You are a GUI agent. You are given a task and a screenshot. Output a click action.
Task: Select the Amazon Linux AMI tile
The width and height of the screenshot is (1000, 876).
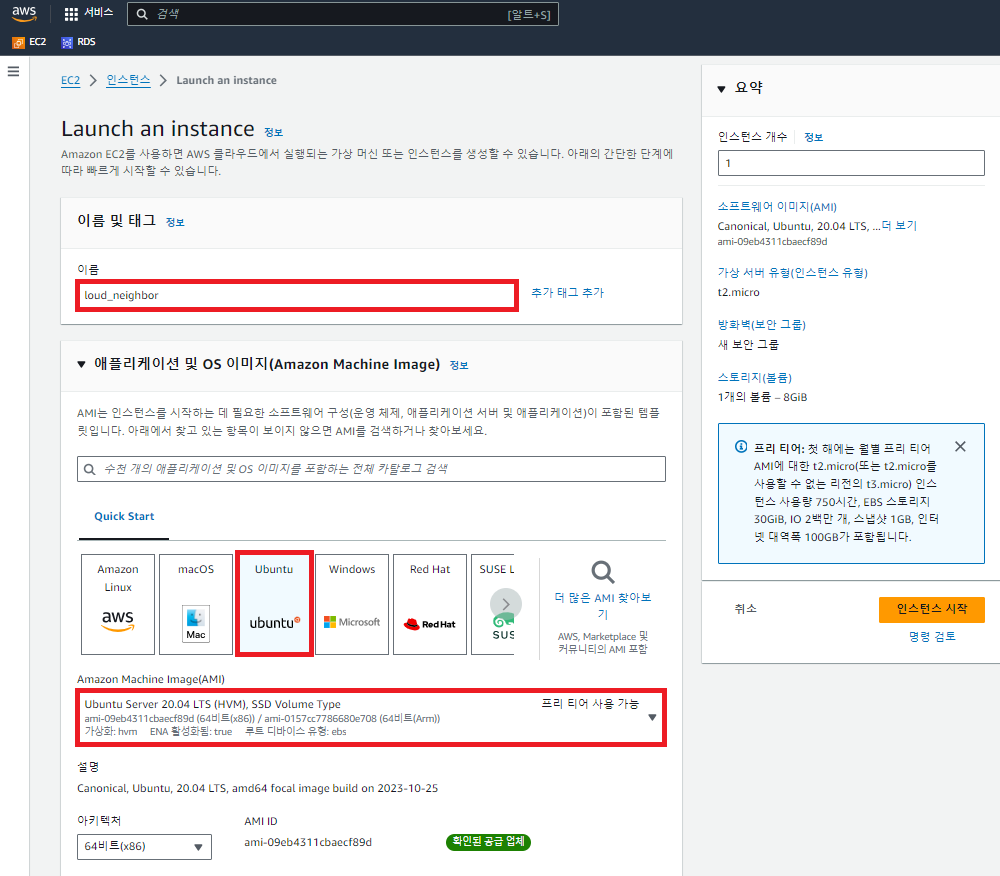118,604
